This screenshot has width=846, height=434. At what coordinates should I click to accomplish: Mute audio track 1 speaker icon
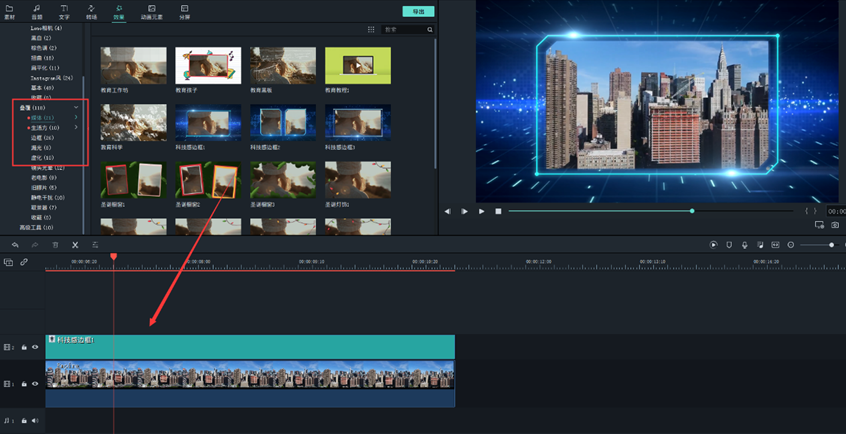pyautogui.click(x=35, y=421)
